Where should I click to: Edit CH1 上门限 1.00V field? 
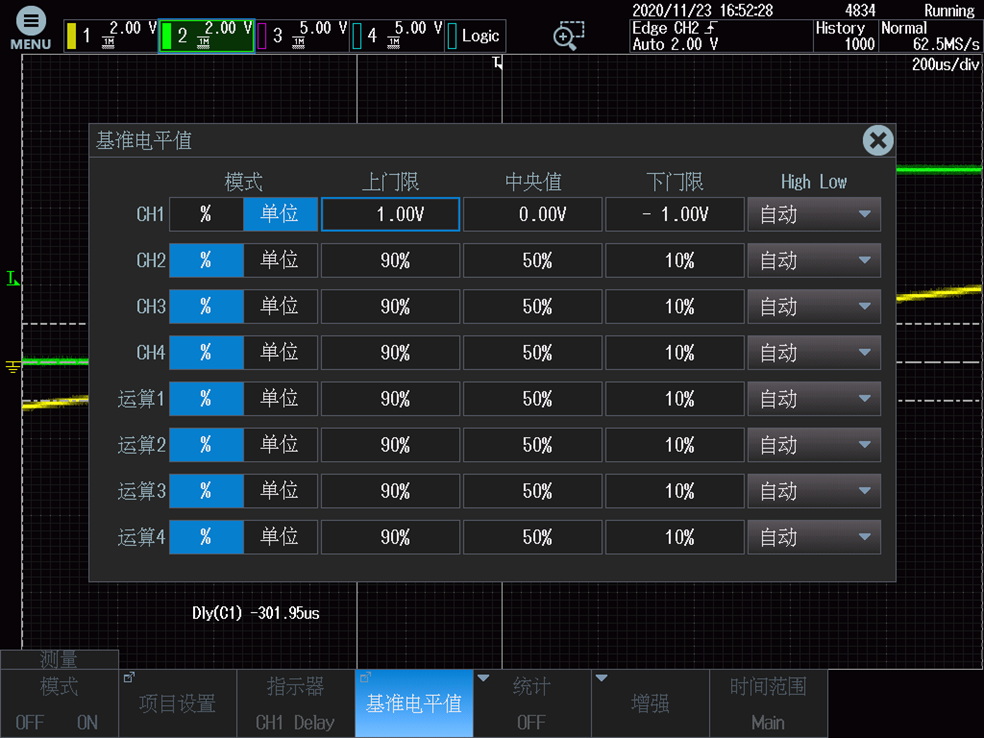(x=390, y=214)
